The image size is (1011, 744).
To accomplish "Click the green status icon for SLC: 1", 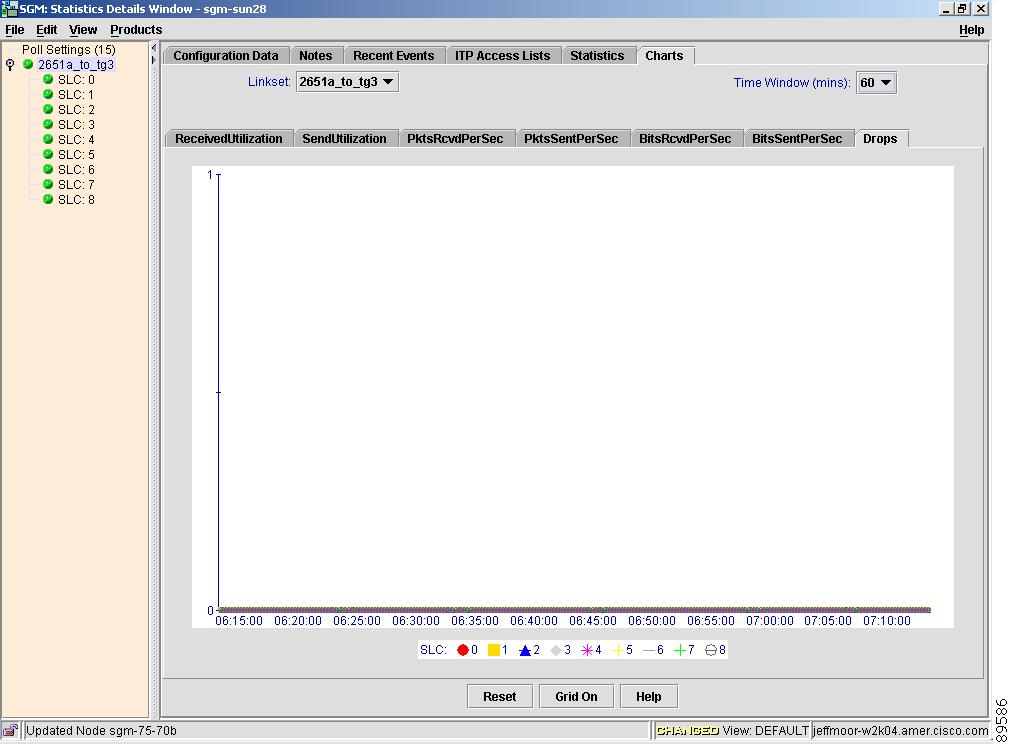I will click(48, 94).
